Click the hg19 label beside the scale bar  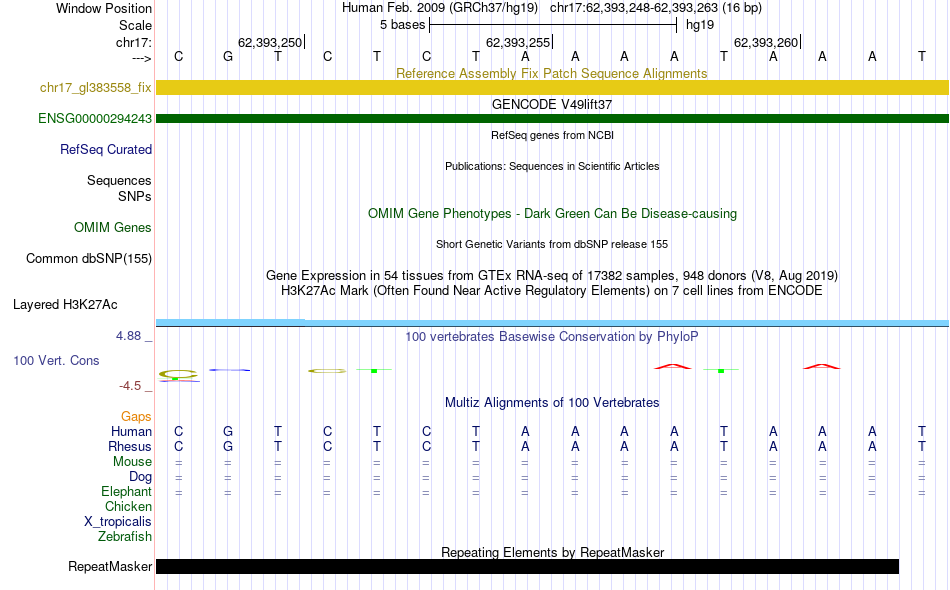[x=700, y=25]
